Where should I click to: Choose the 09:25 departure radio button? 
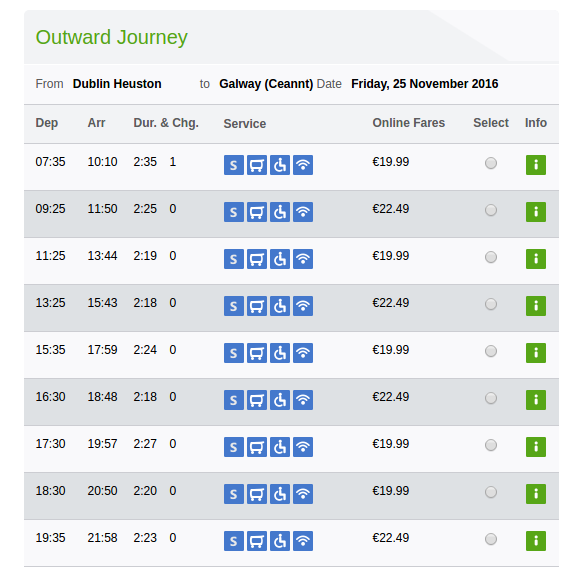491,210
